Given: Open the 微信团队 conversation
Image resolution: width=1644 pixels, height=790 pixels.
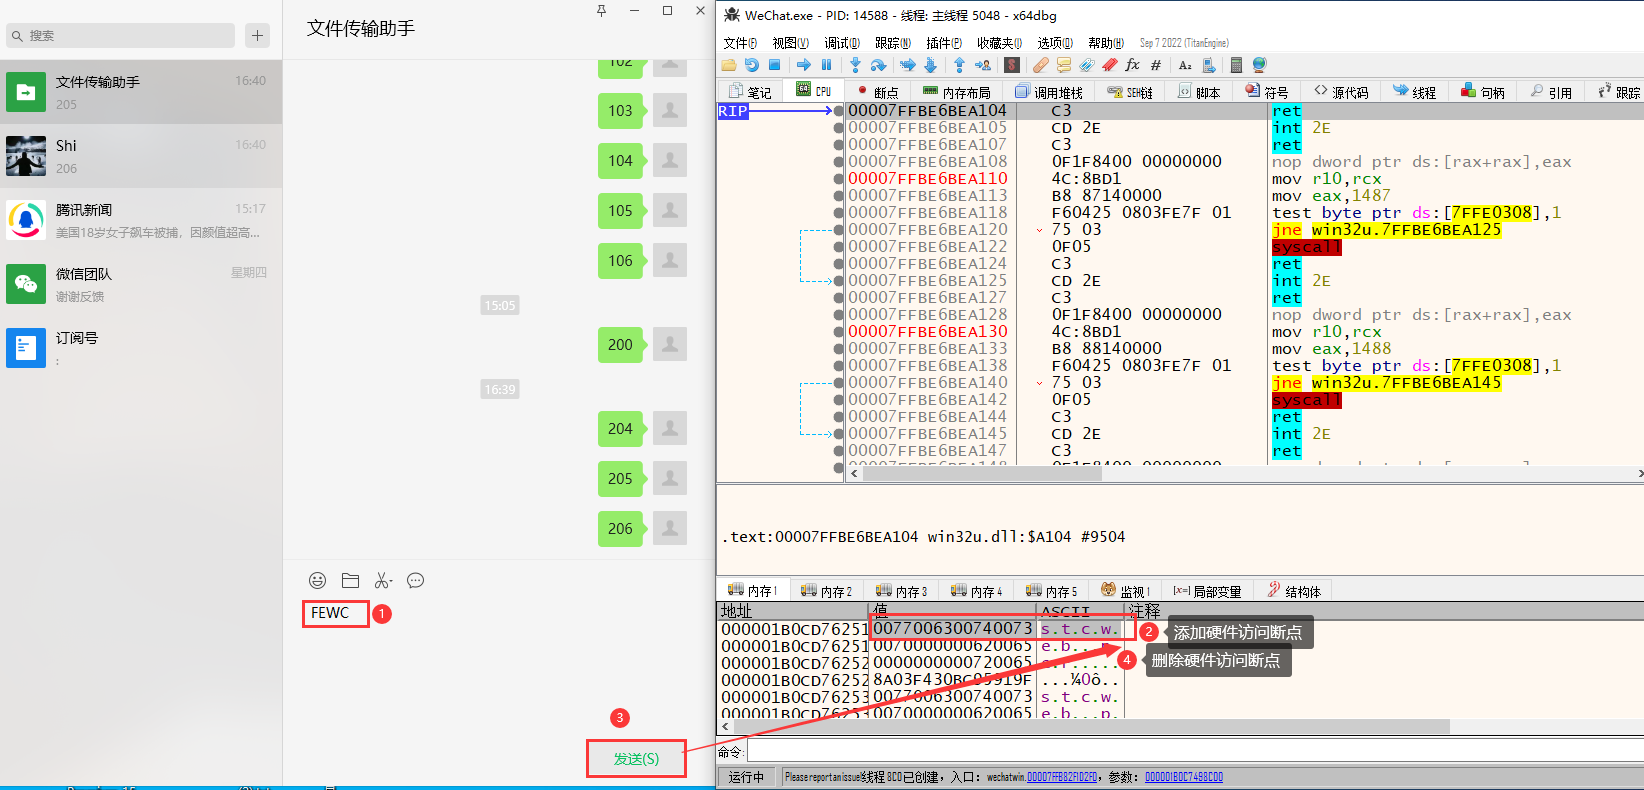Looking at the screenshot, I should [x=141, y=284].
